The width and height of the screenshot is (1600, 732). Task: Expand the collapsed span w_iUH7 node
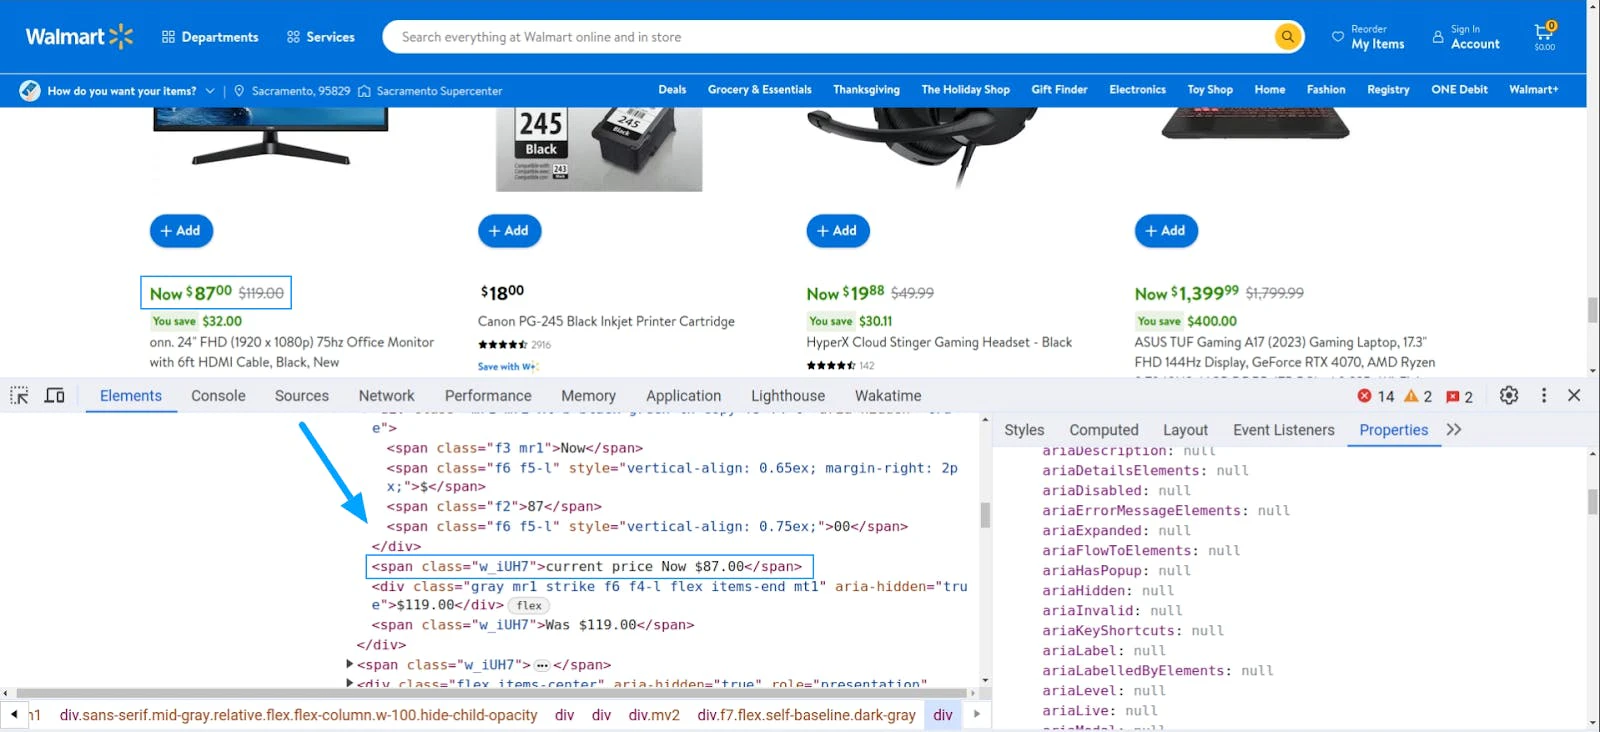tap(350, 664)
